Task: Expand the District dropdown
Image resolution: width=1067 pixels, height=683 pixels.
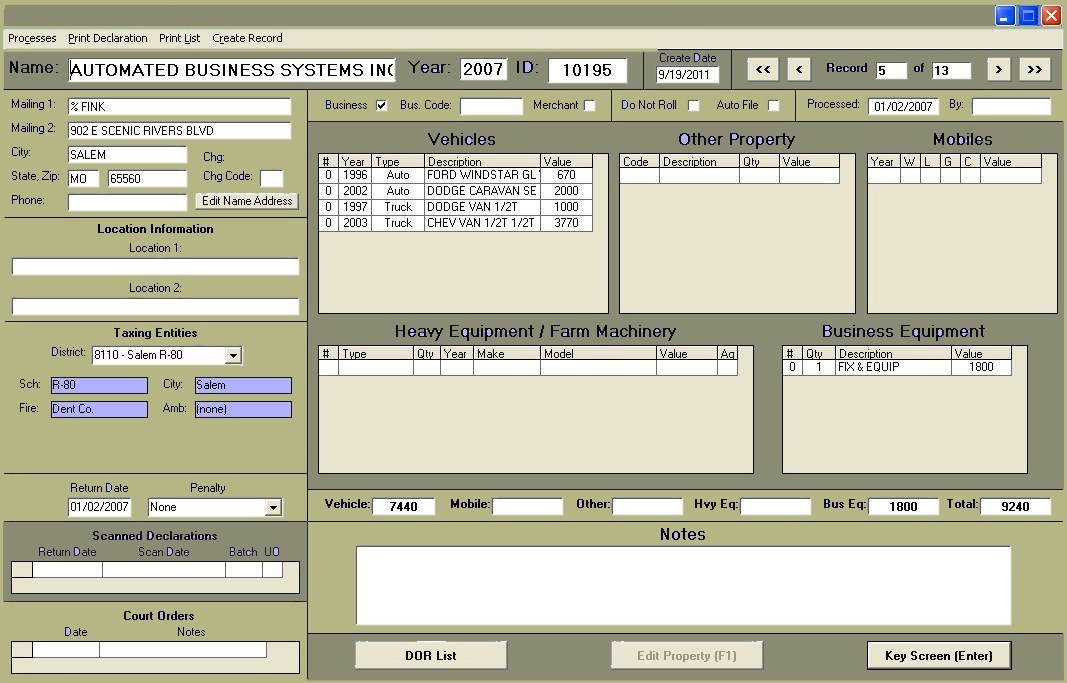Action: 233,356
